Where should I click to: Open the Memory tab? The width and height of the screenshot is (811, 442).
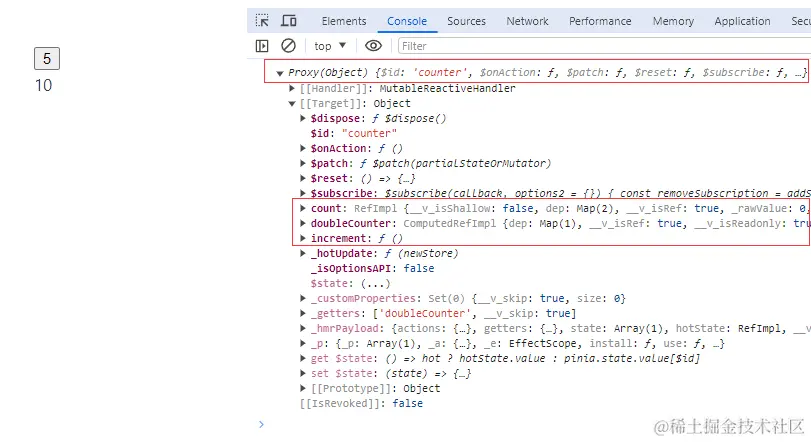click(673, 21)
